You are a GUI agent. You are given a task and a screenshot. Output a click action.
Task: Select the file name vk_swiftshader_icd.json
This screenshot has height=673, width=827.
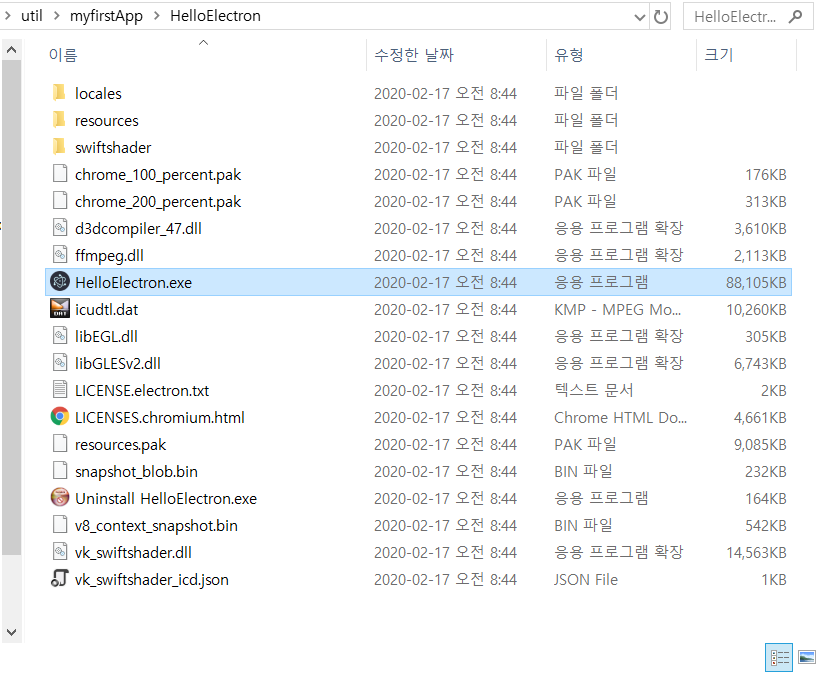[x=152, y=580]
